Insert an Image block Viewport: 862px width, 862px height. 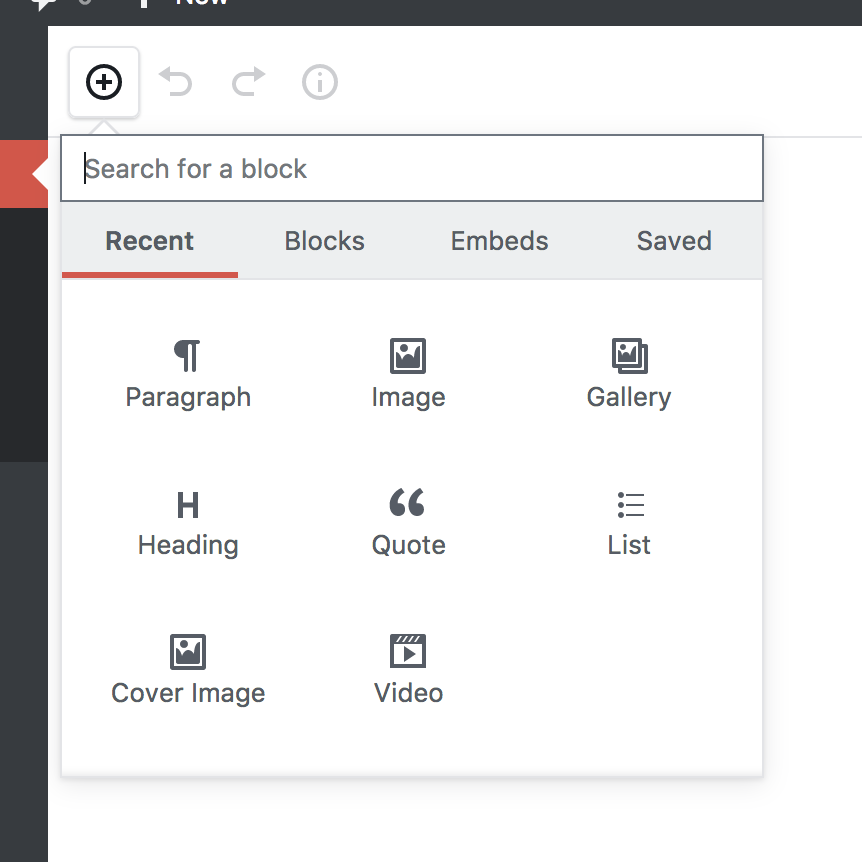pyautogui.click(x=408, y=374)
